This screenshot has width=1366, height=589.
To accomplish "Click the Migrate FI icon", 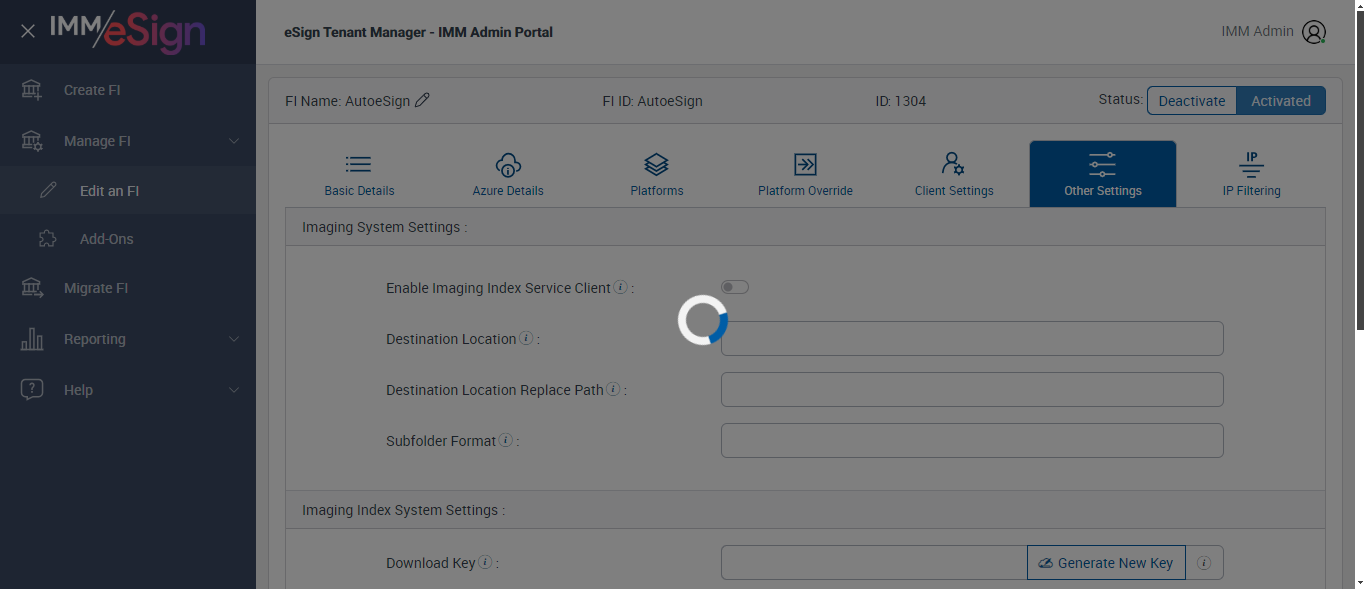I will [x=32, y=288].
